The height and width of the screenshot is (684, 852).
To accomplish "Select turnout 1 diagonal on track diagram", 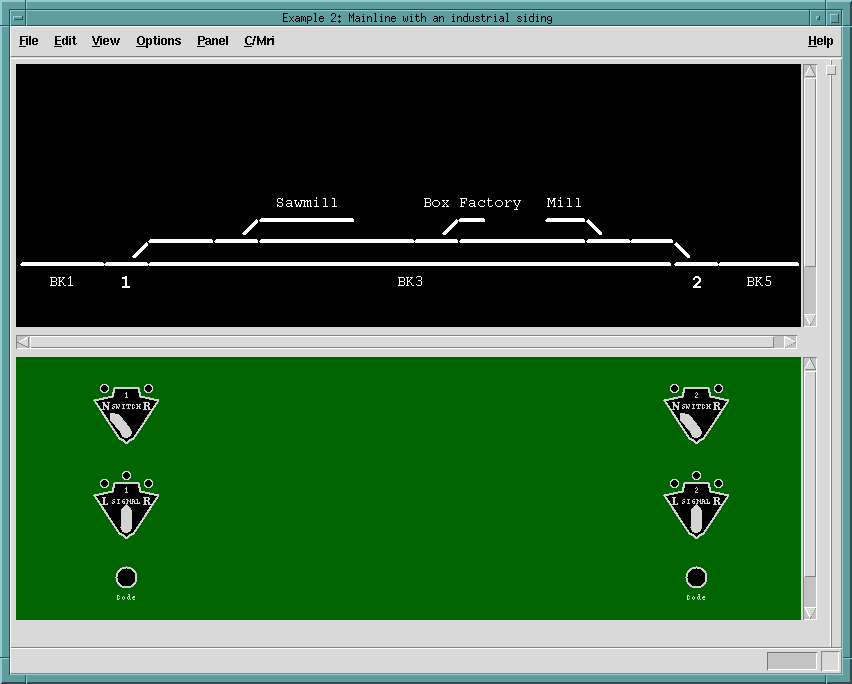I will point(140,250).
